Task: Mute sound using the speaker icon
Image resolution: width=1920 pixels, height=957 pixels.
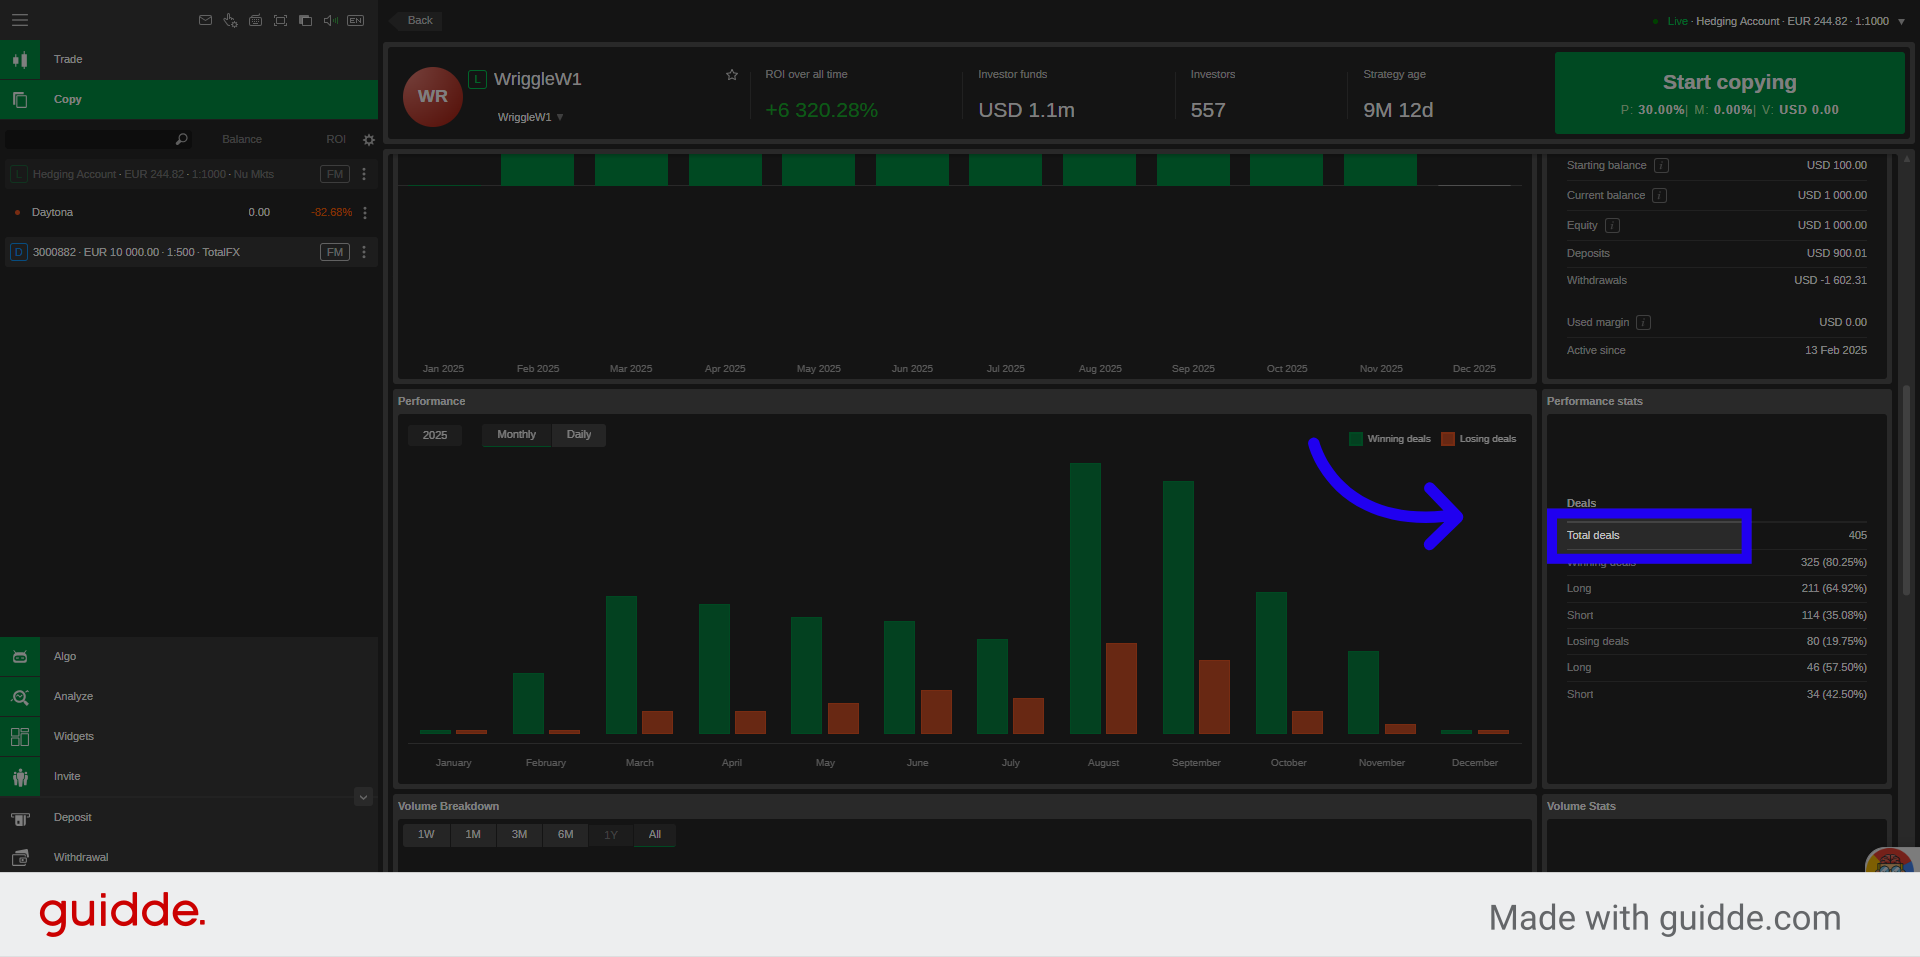Action: click(330, 20)
